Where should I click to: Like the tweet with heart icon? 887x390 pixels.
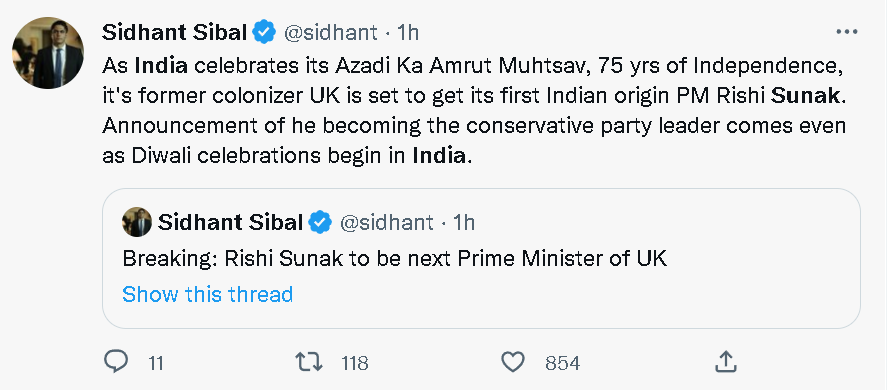click(514, 362)
